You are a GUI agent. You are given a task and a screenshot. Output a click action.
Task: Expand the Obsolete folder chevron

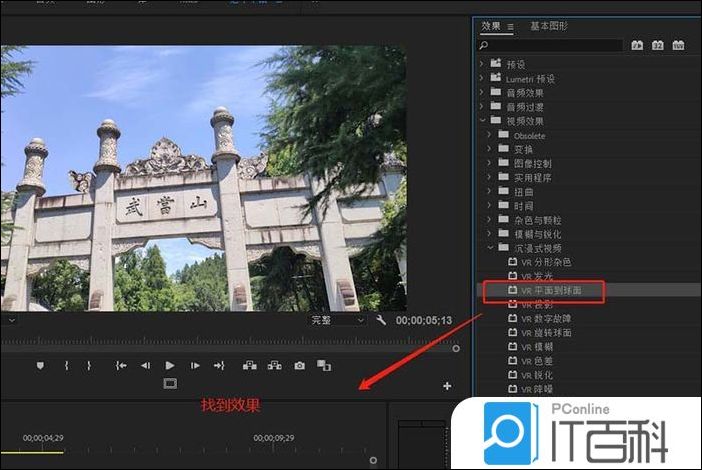(x=489, y=135)
